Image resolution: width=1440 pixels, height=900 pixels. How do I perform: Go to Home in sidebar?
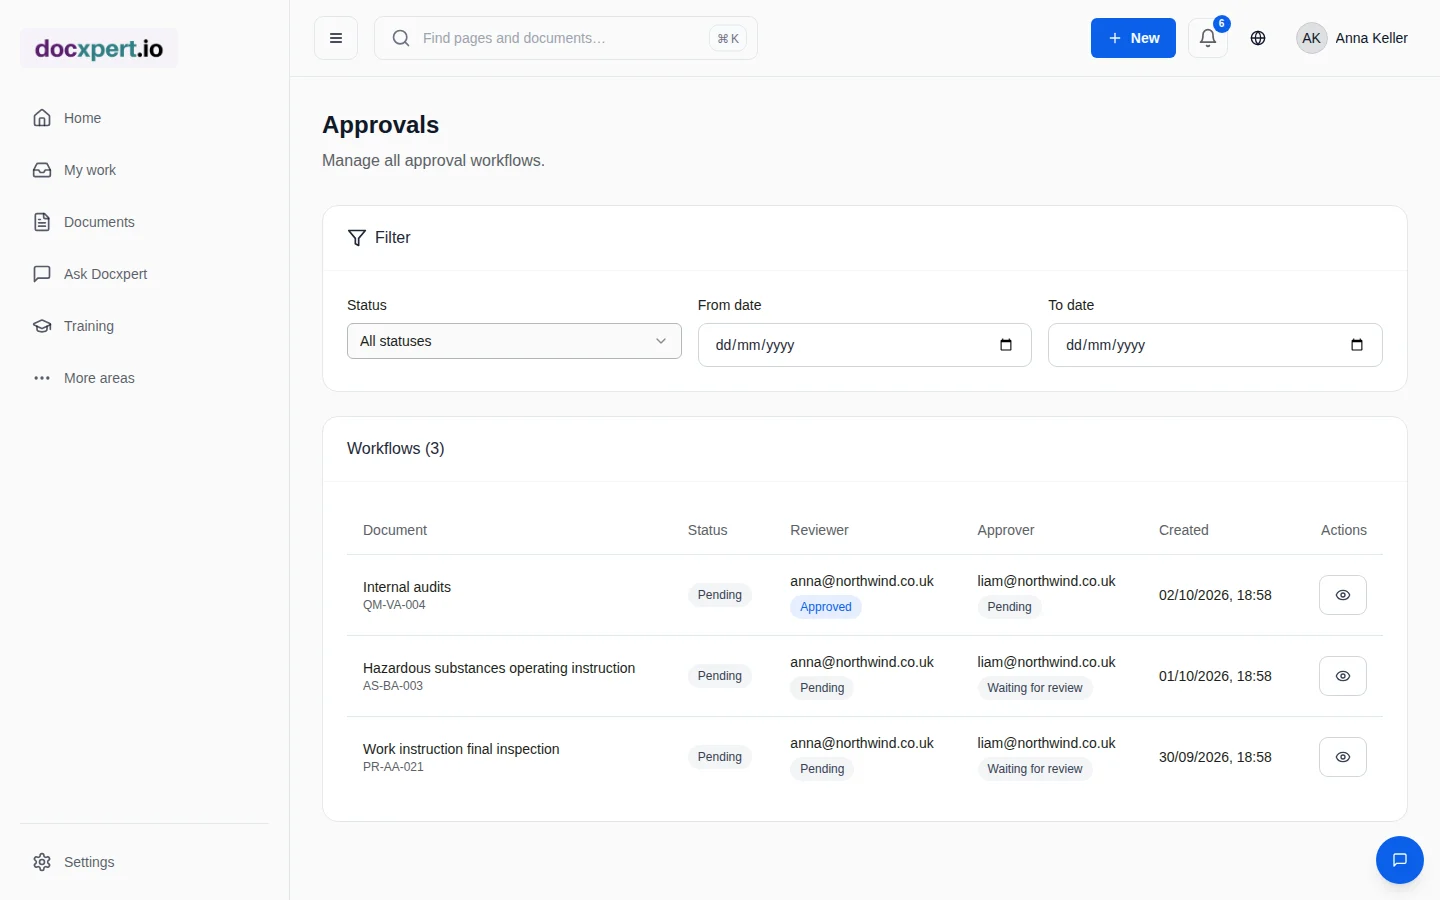(x=144, y=118)
